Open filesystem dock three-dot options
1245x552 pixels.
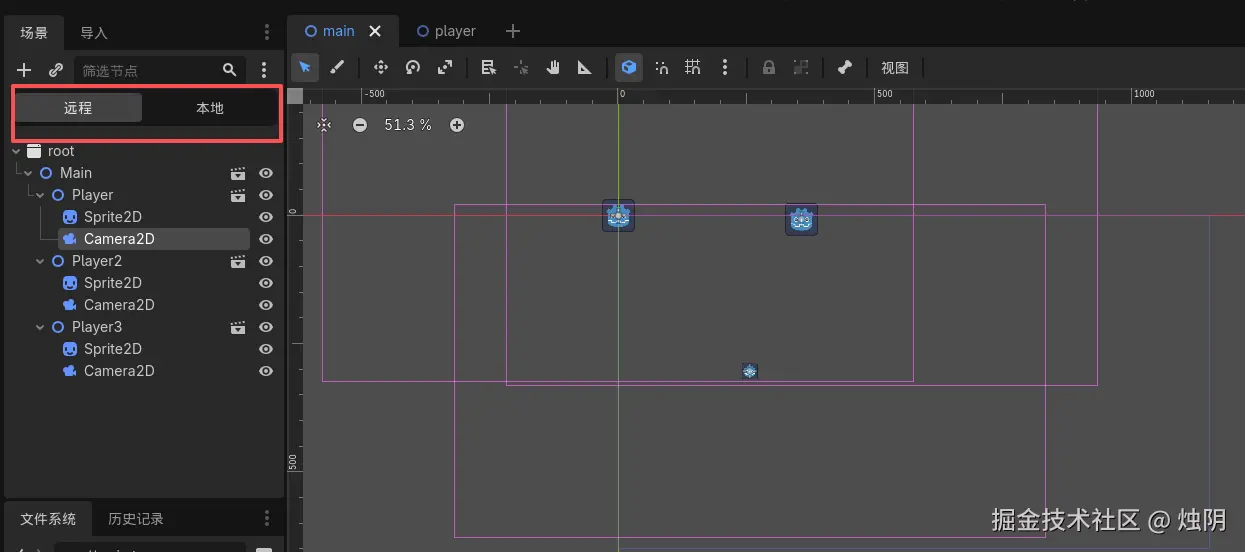(266, 518)
